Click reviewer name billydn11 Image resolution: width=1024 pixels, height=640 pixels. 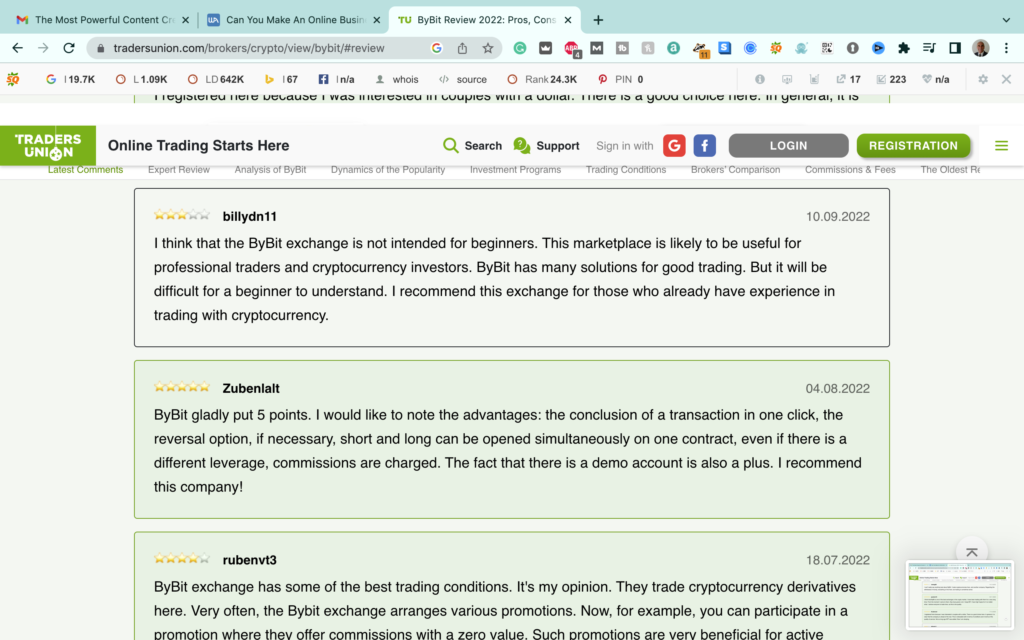tap(249, 217)
